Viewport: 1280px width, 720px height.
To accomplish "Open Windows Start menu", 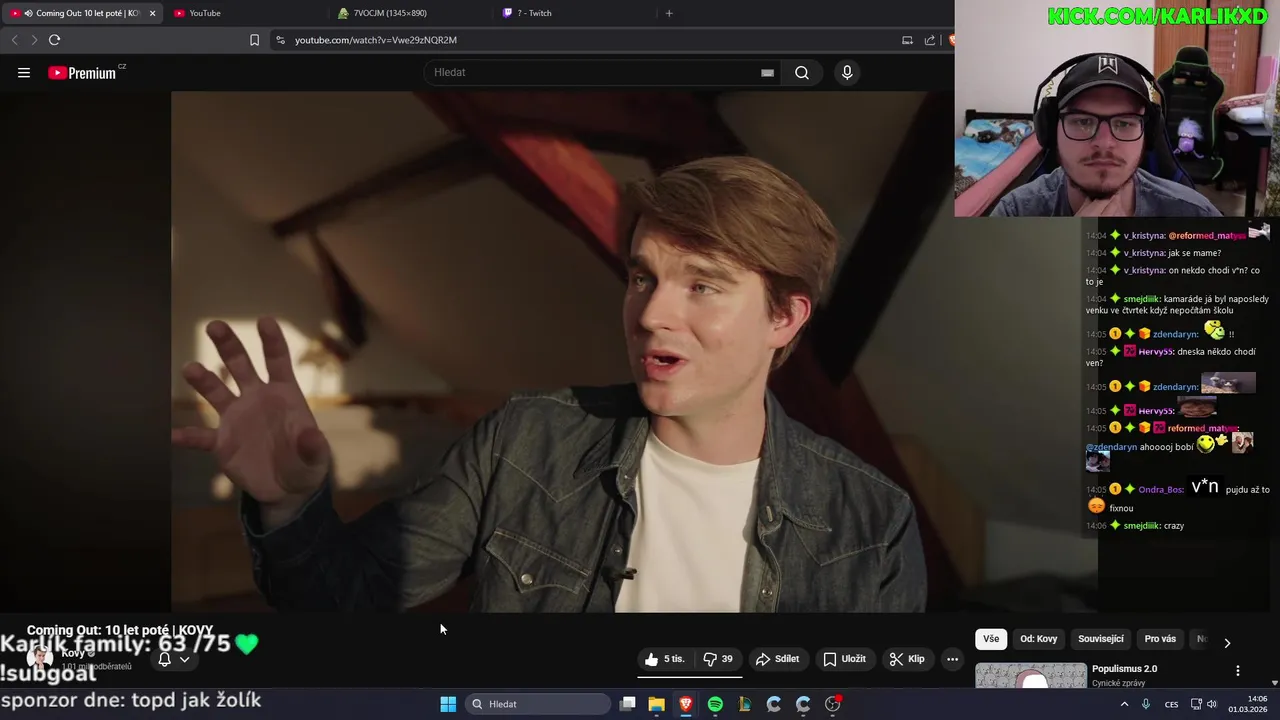I will tap(448, 704).
